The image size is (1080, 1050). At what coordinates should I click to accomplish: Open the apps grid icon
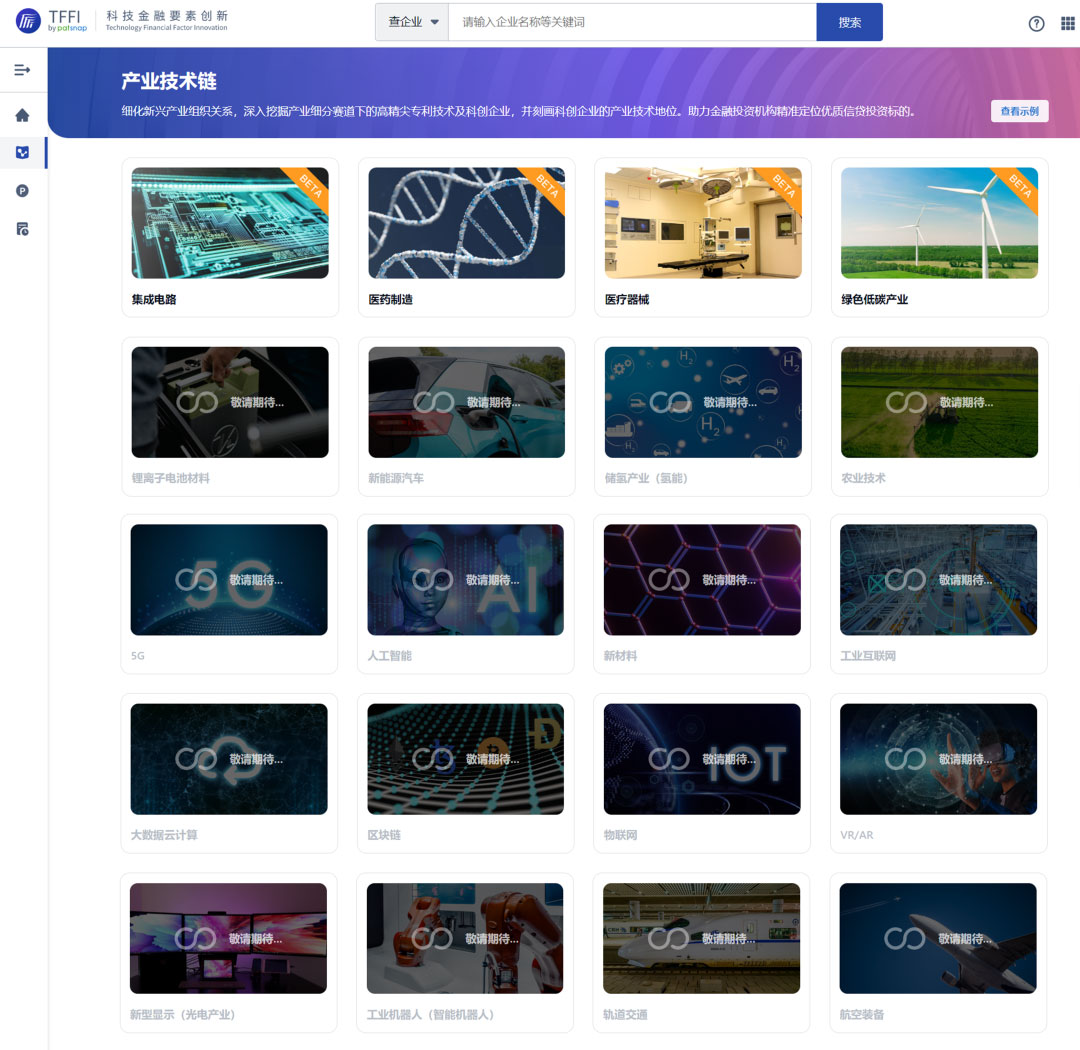(x=1067, y=24)
